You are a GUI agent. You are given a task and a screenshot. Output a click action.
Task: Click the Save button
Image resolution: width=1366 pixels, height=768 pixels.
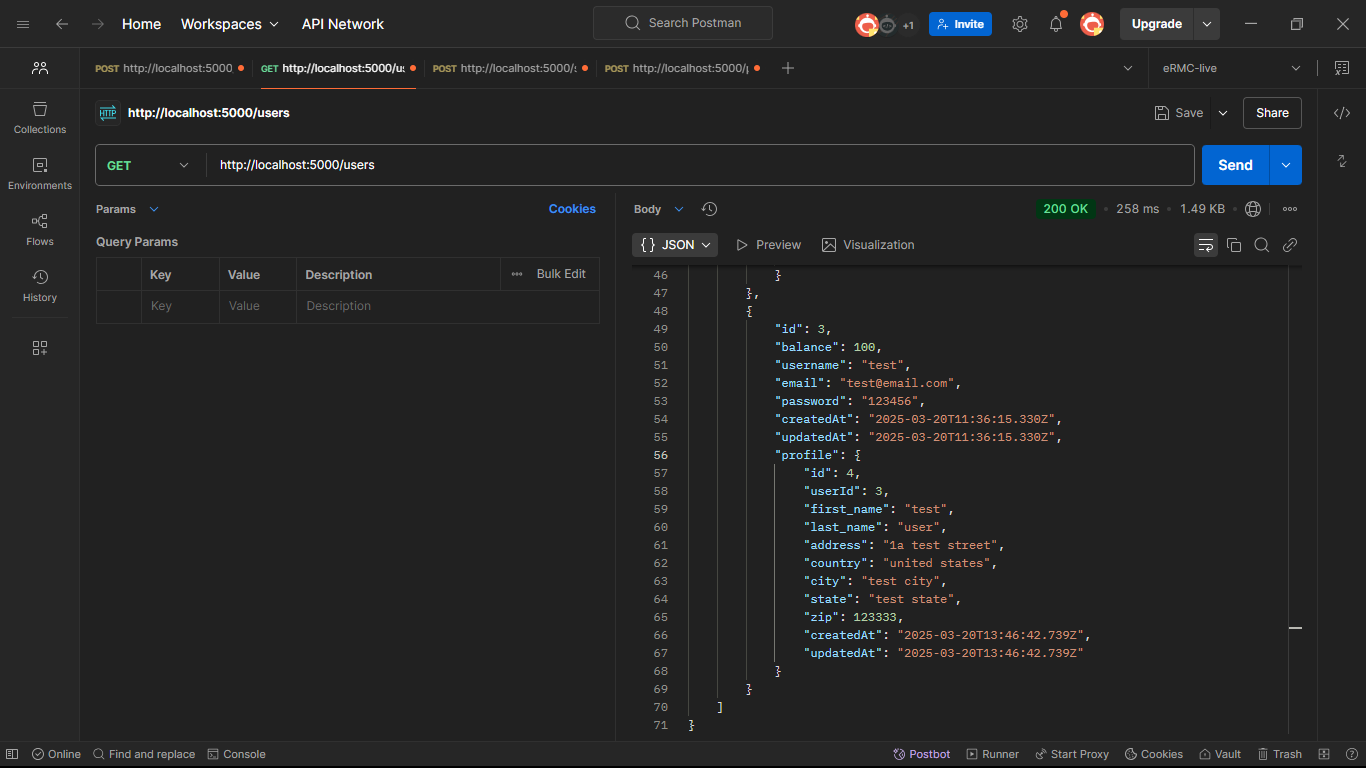click(x=1178, y=113)
